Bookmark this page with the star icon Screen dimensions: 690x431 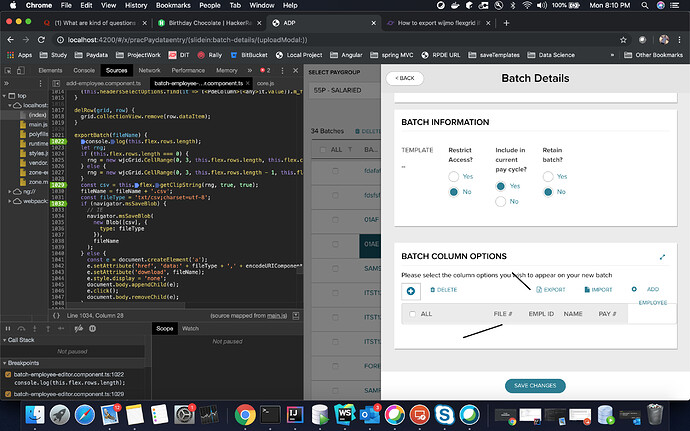623,40
